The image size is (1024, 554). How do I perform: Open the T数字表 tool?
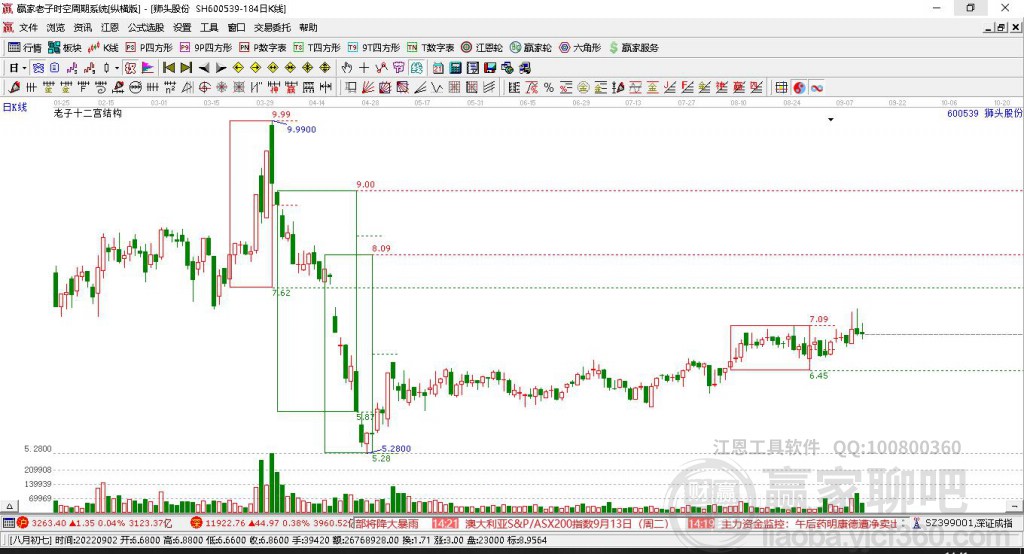[x=430, y=48]
